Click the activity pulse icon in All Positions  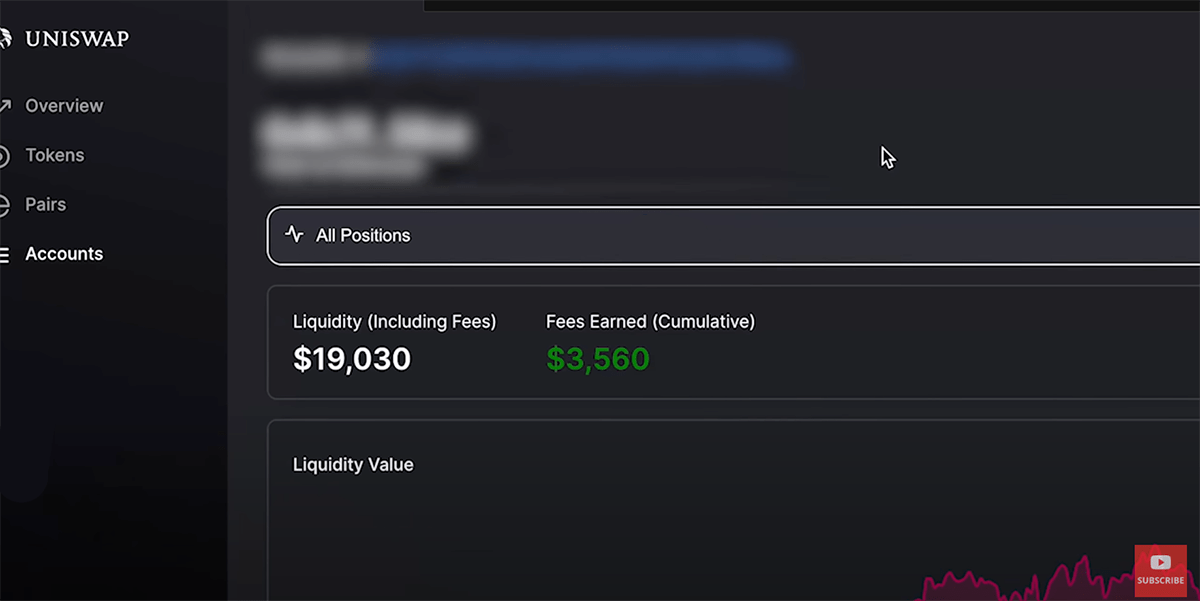coord(294,235)
